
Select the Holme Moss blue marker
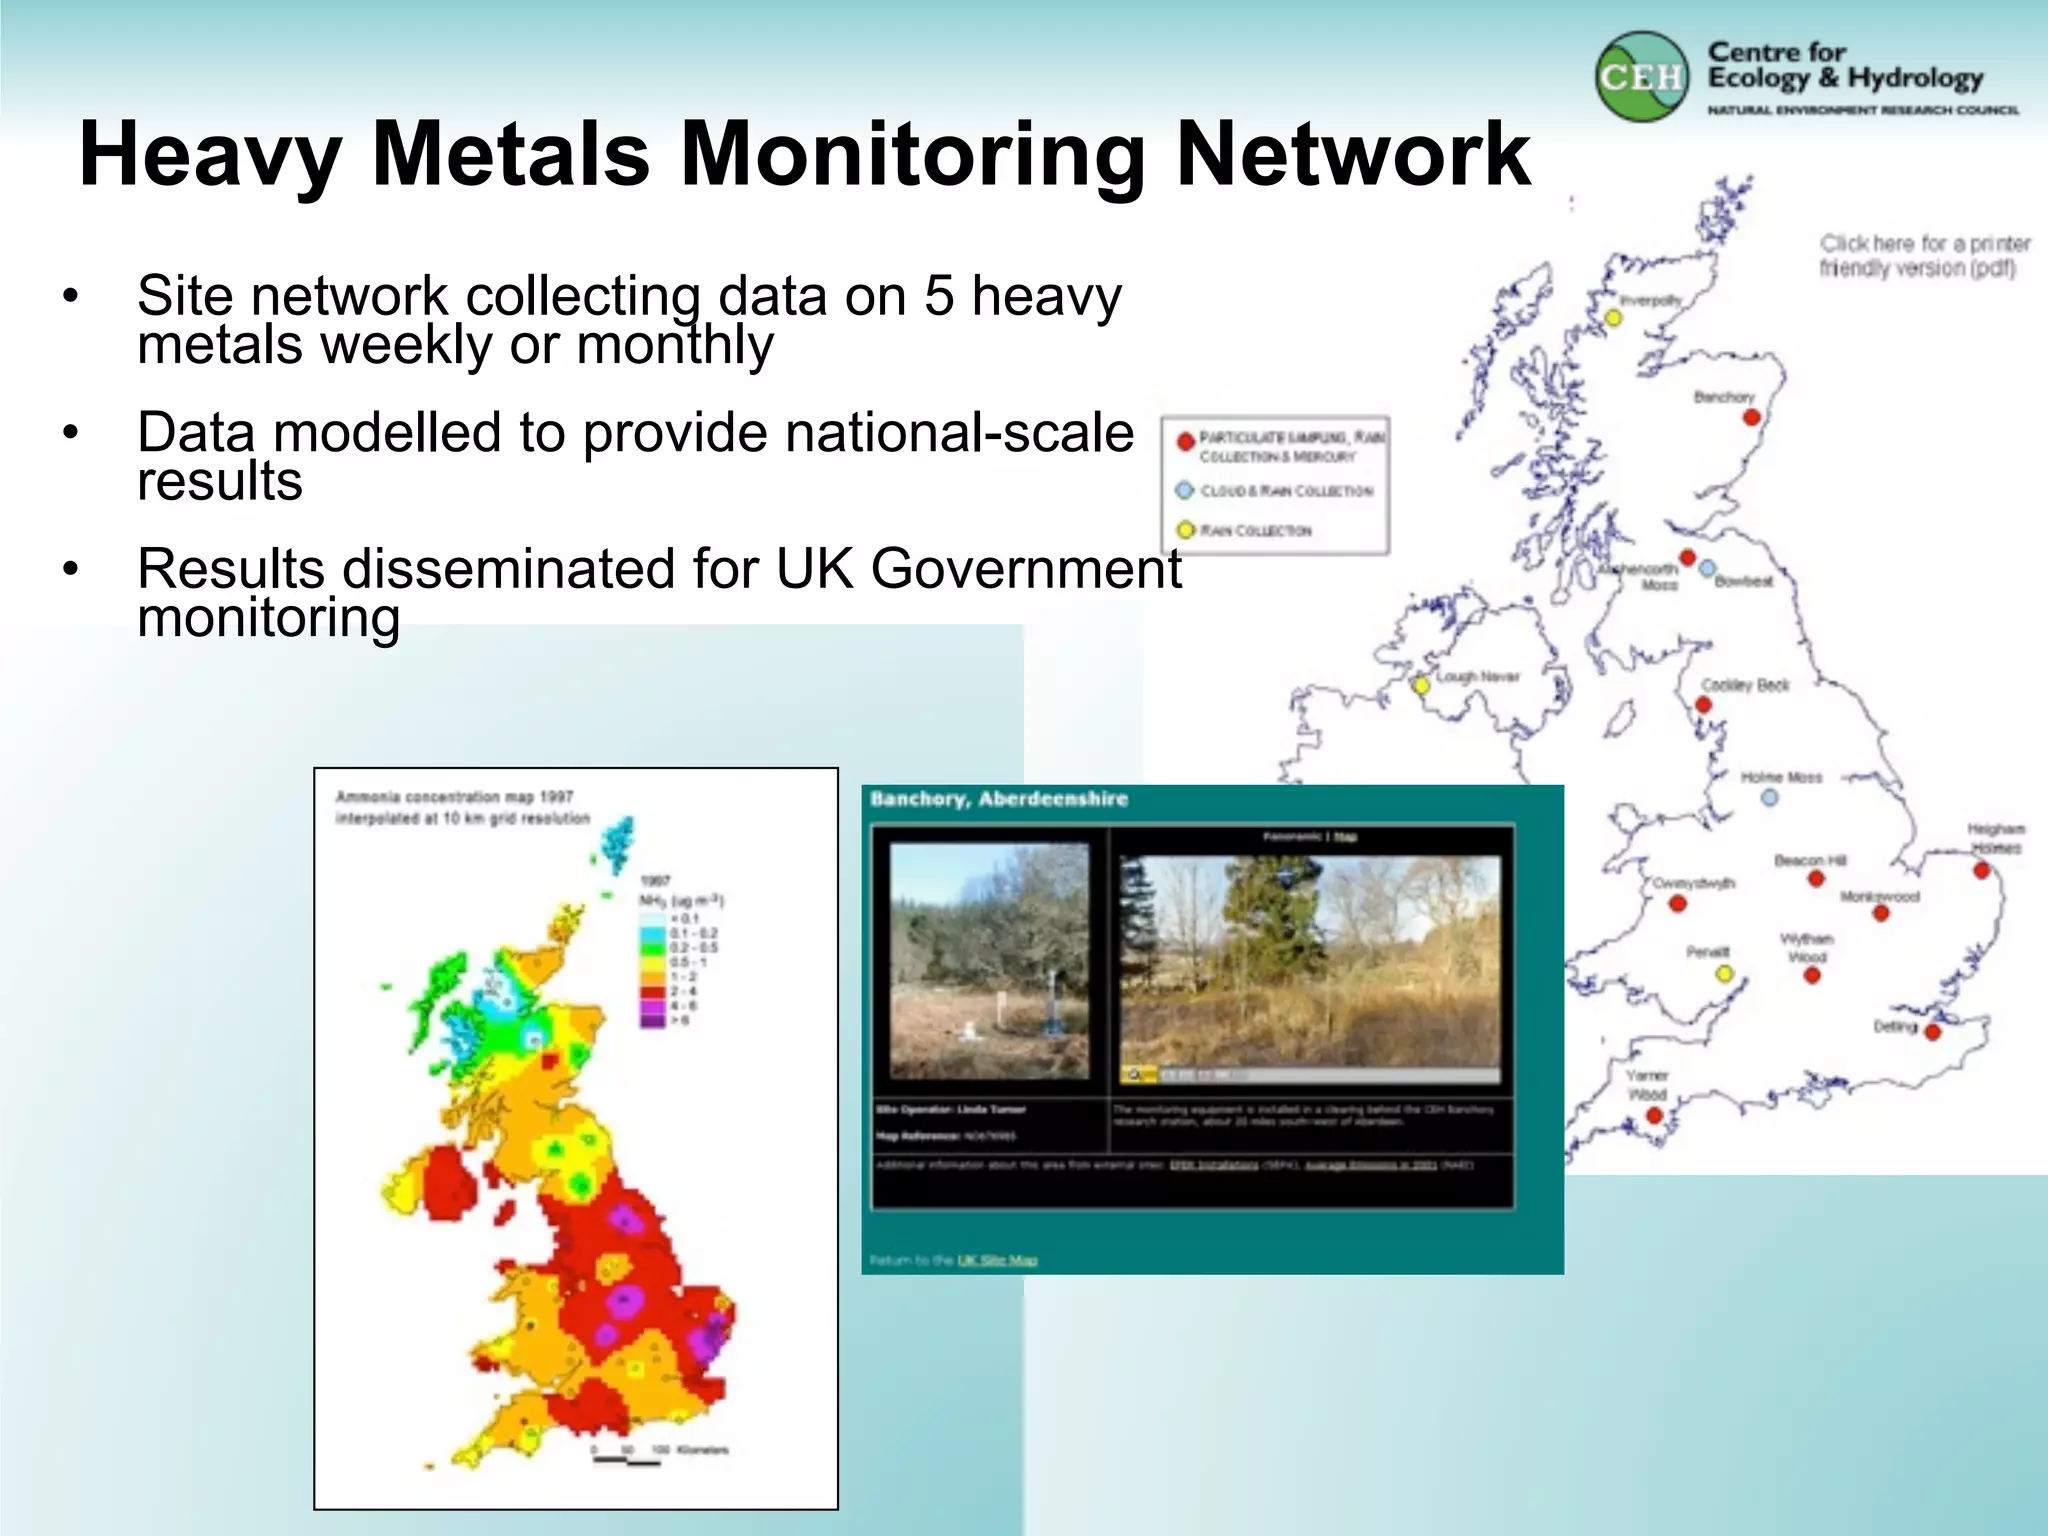tap(1769, 798)
